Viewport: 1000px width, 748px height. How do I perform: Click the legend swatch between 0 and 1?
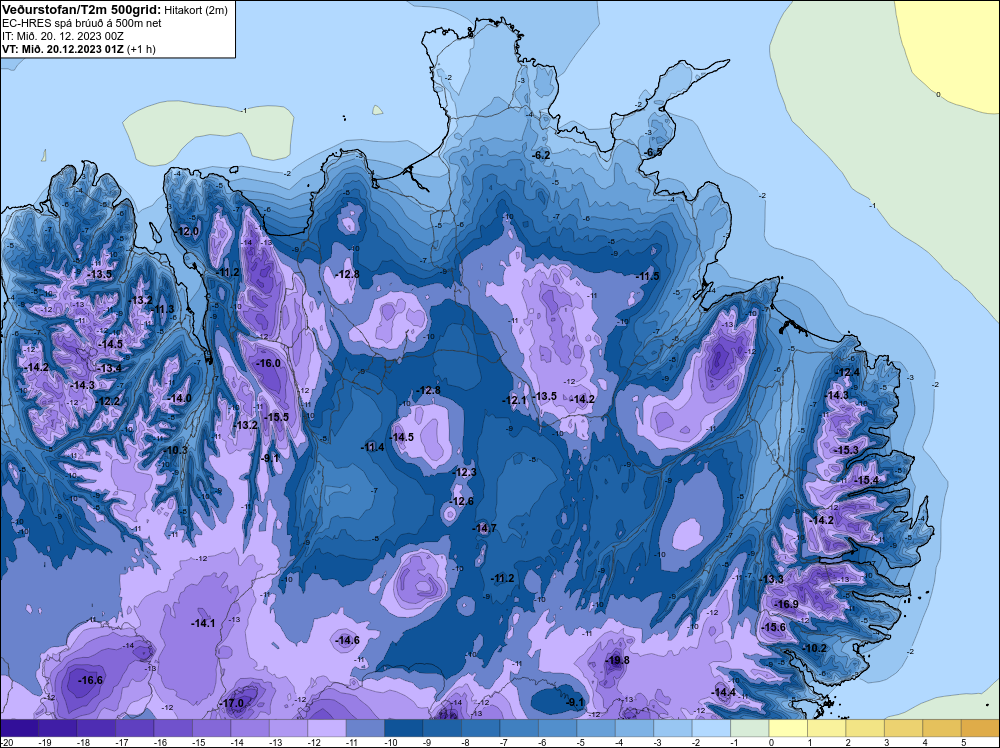pos(788,728)
